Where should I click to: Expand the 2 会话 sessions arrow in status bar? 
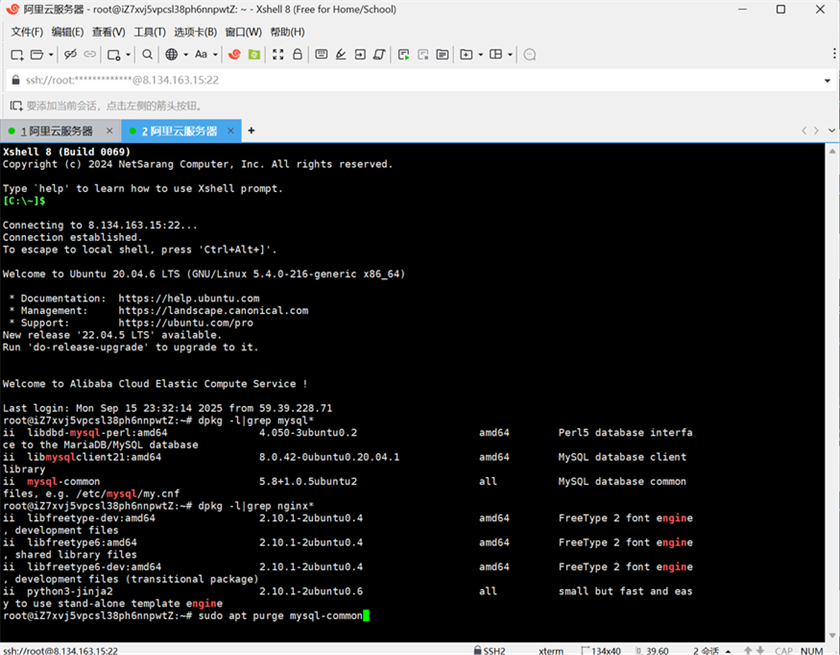(728, 651)
